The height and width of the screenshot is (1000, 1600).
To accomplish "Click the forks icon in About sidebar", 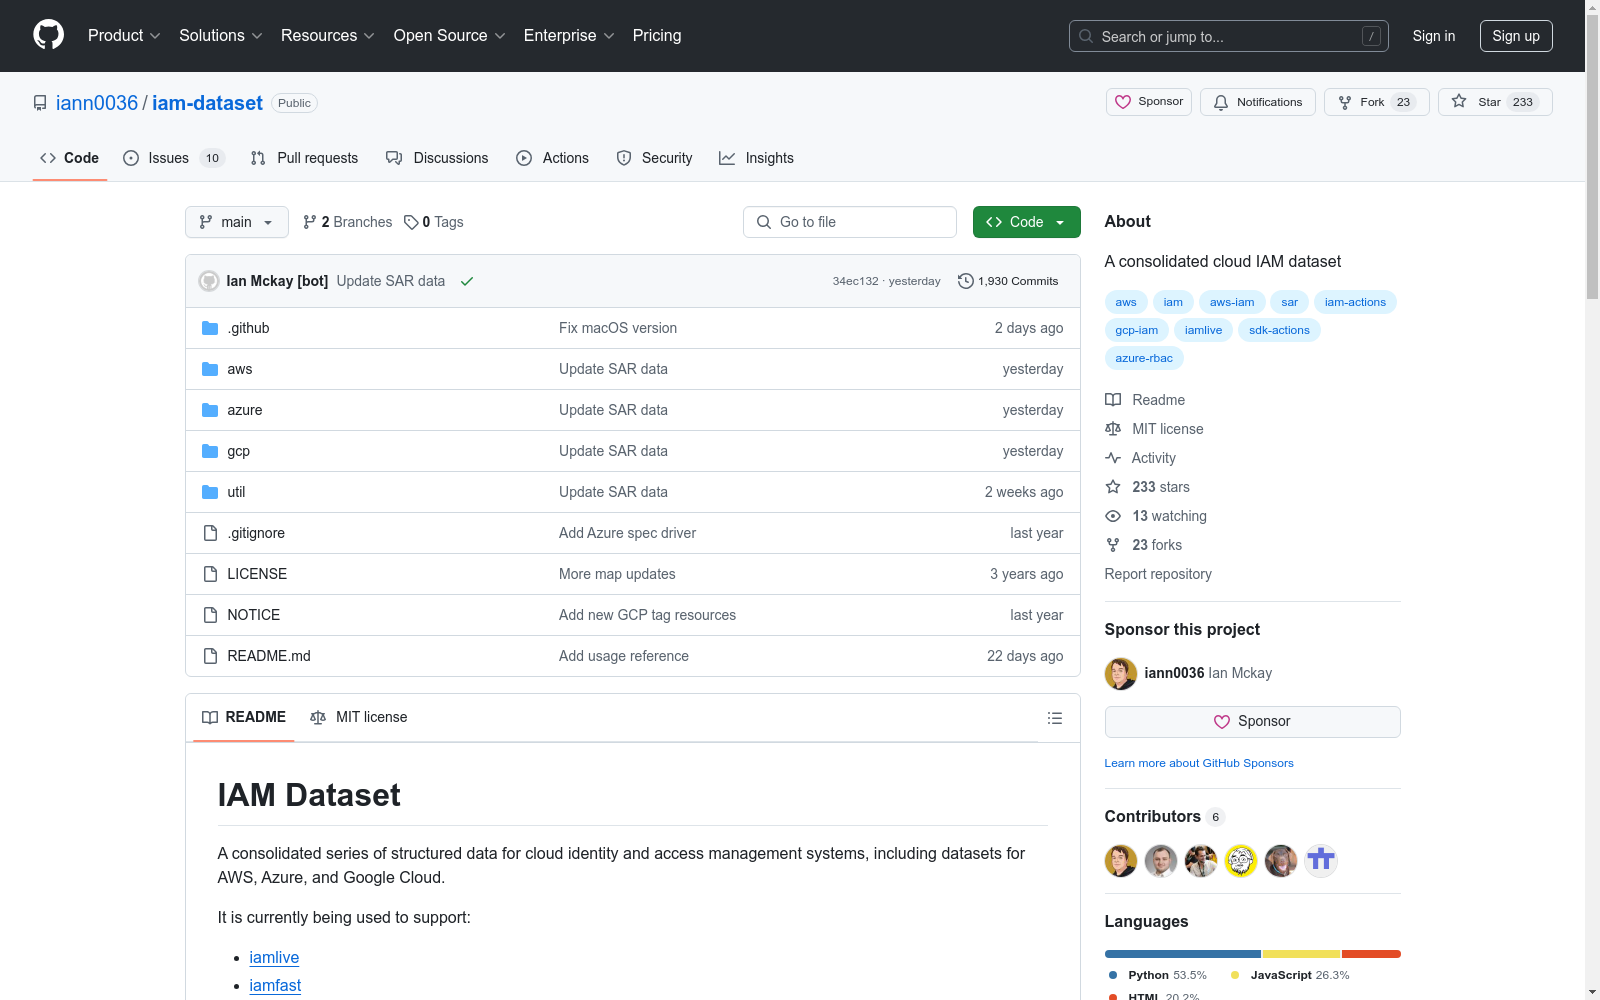I will [x=1113, y=545].
